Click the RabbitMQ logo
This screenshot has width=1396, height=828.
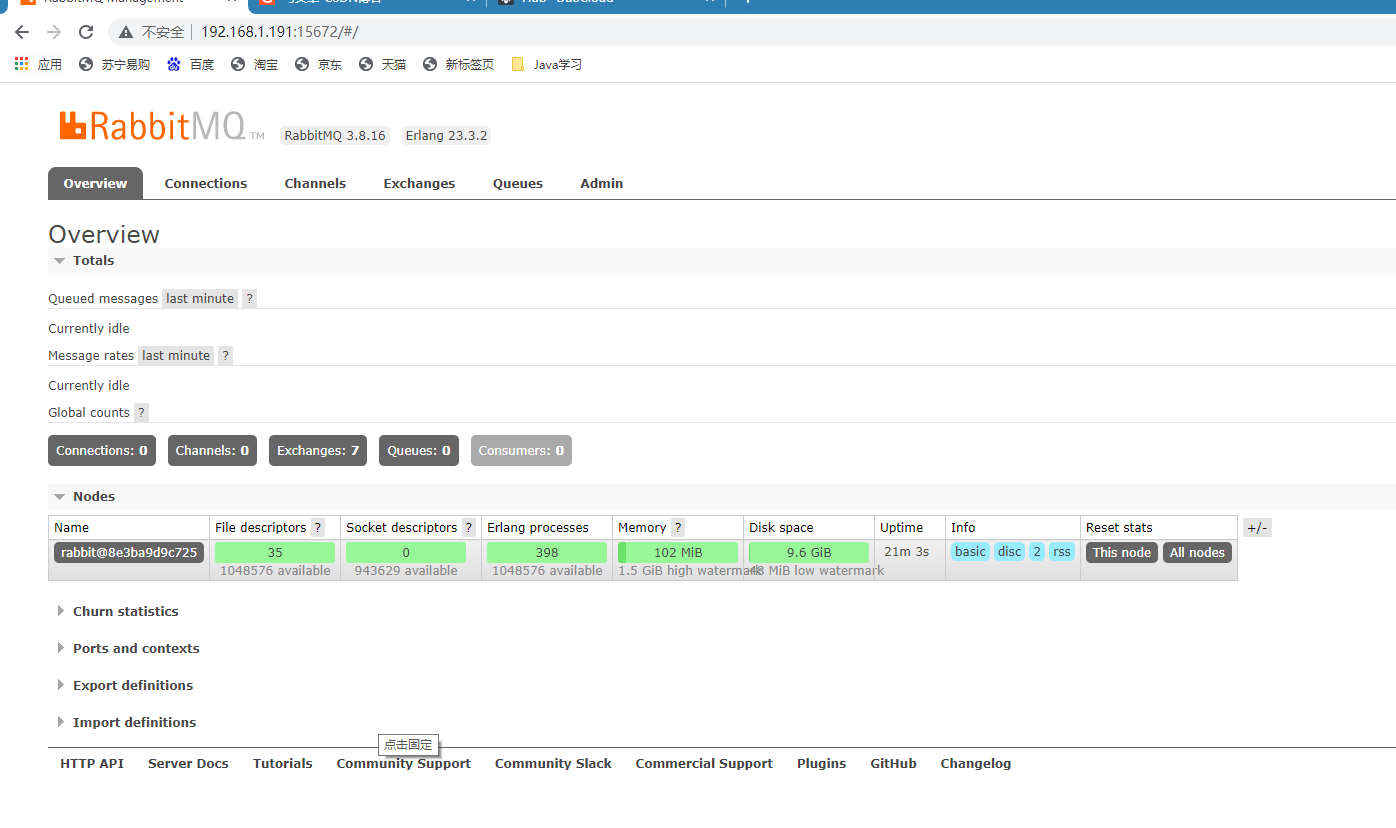[161, 126]
